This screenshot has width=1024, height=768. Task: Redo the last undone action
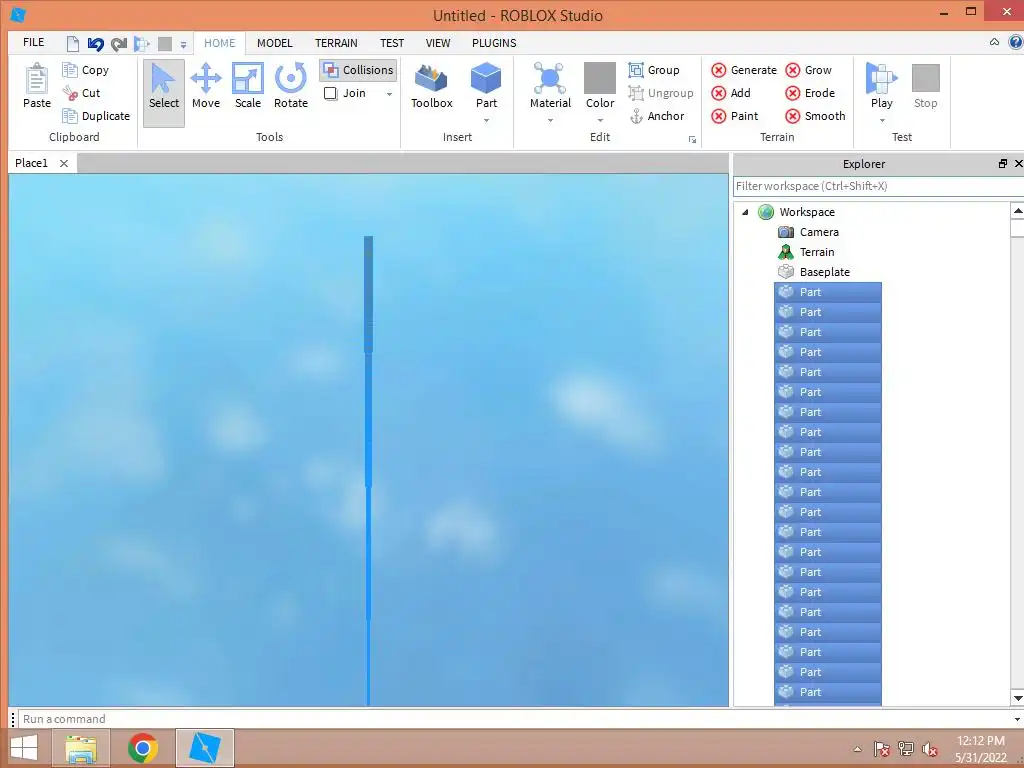[118, 44]
